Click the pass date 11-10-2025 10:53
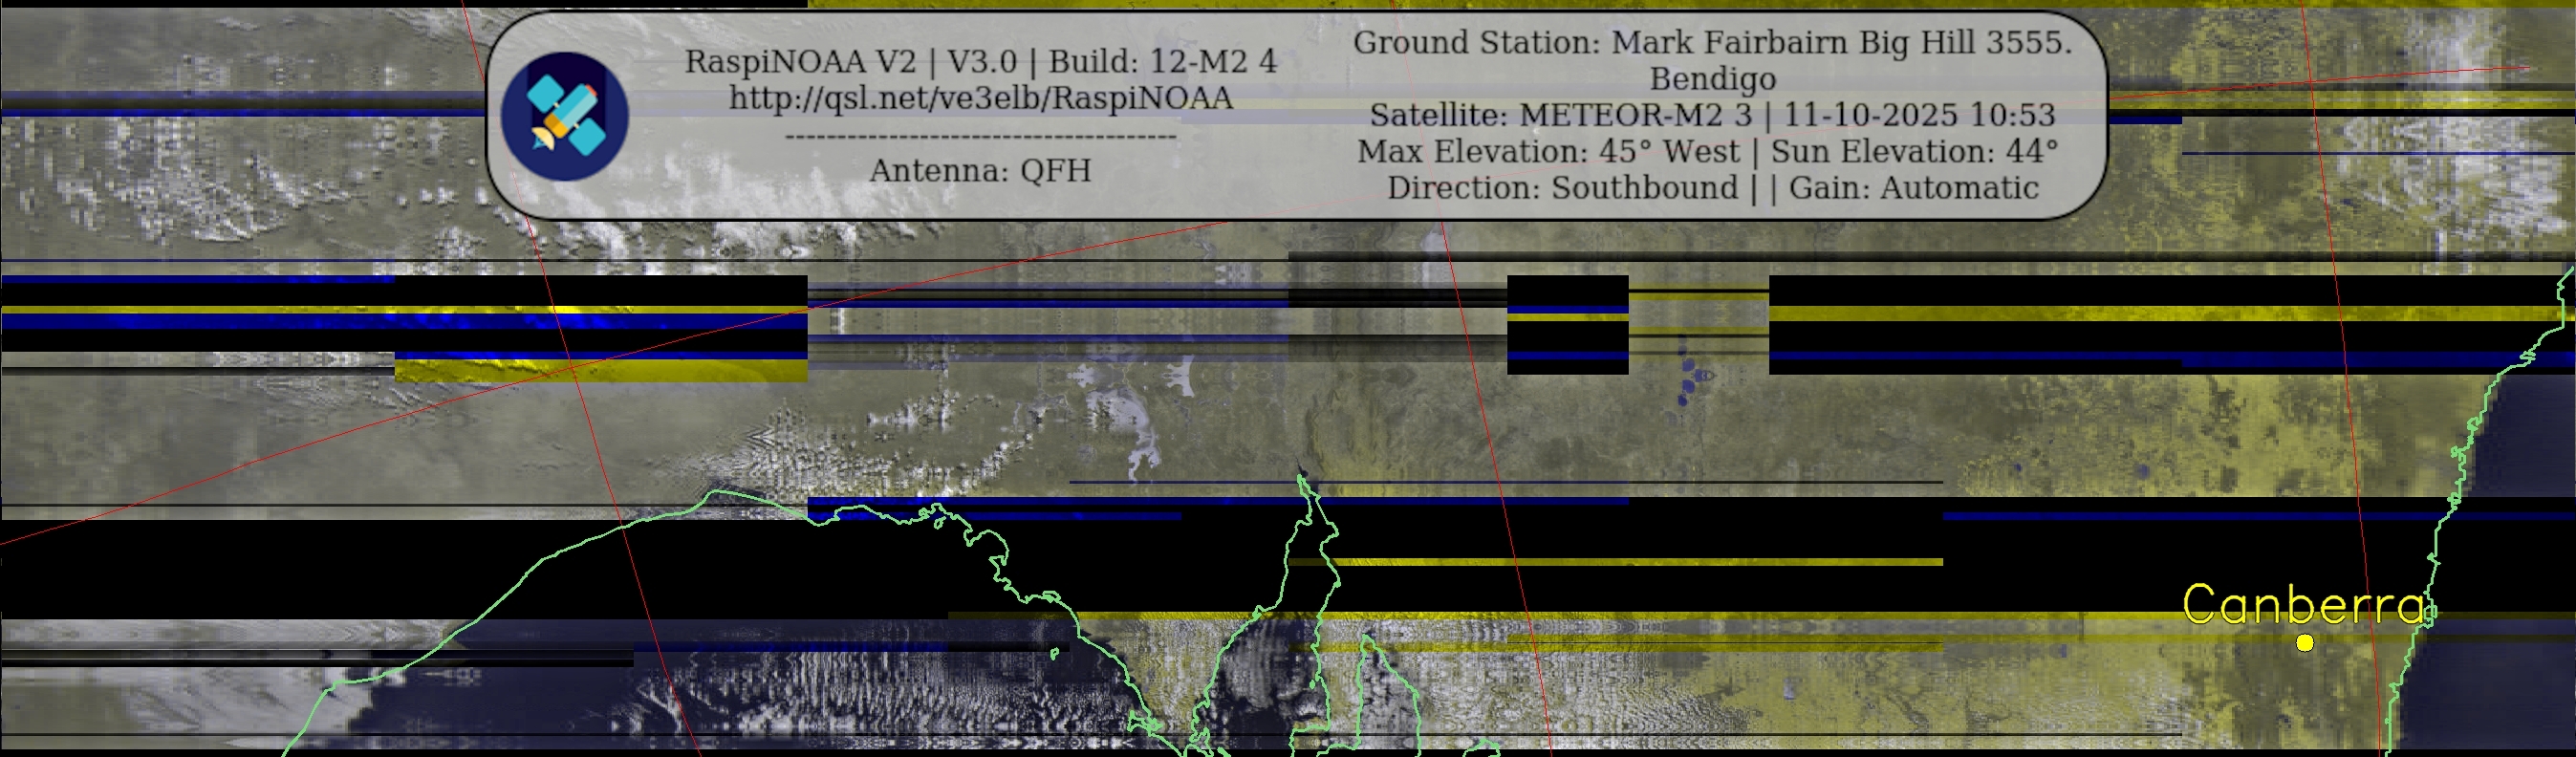Viewport: 2576px width, 757px height. [1919, 115]
